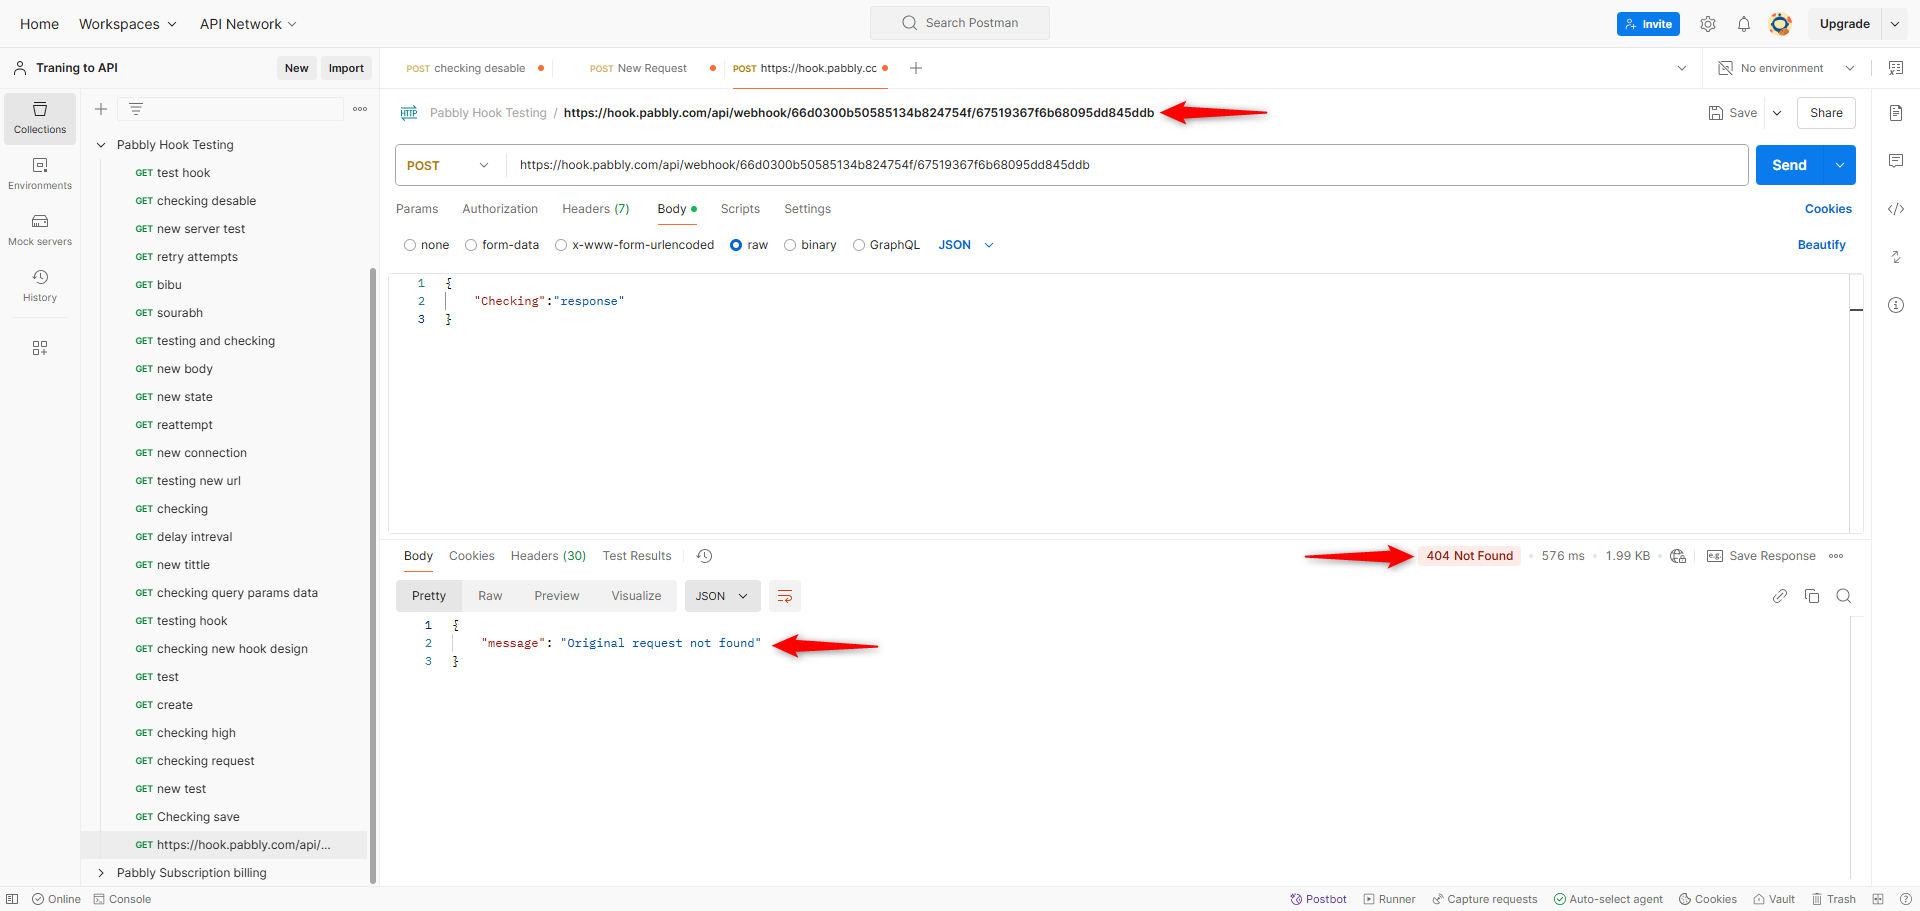Toggle response line wrap icon
Image resolution: width=1920 pixels, height=911 pixels.
(x=785, y=596)
